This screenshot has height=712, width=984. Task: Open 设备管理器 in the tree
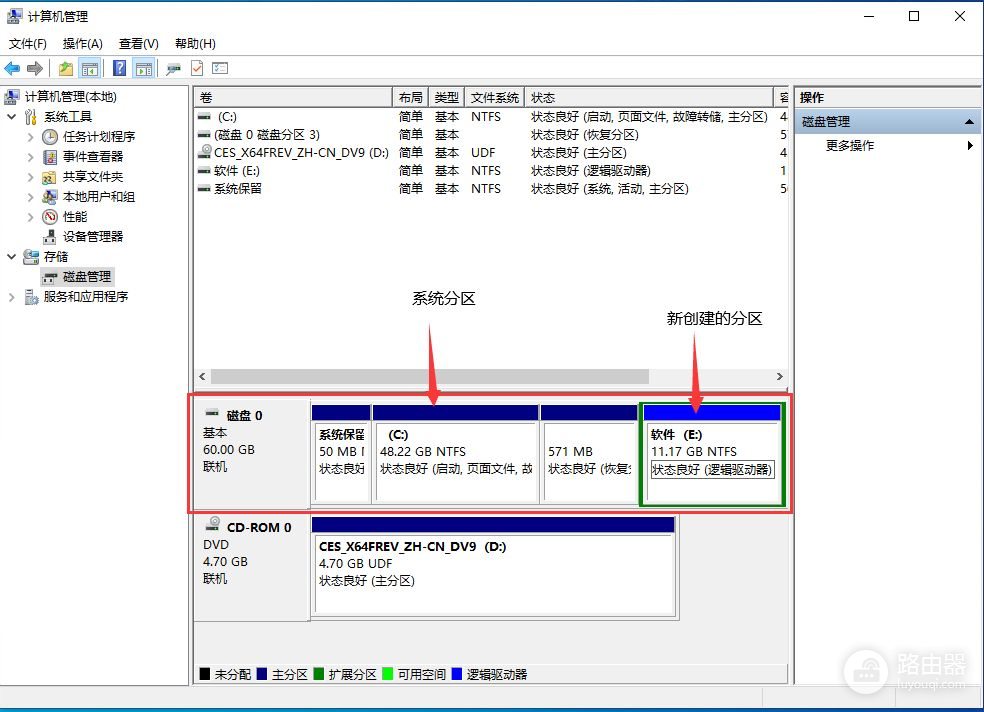pyautogui.click(x=92, y=237)
